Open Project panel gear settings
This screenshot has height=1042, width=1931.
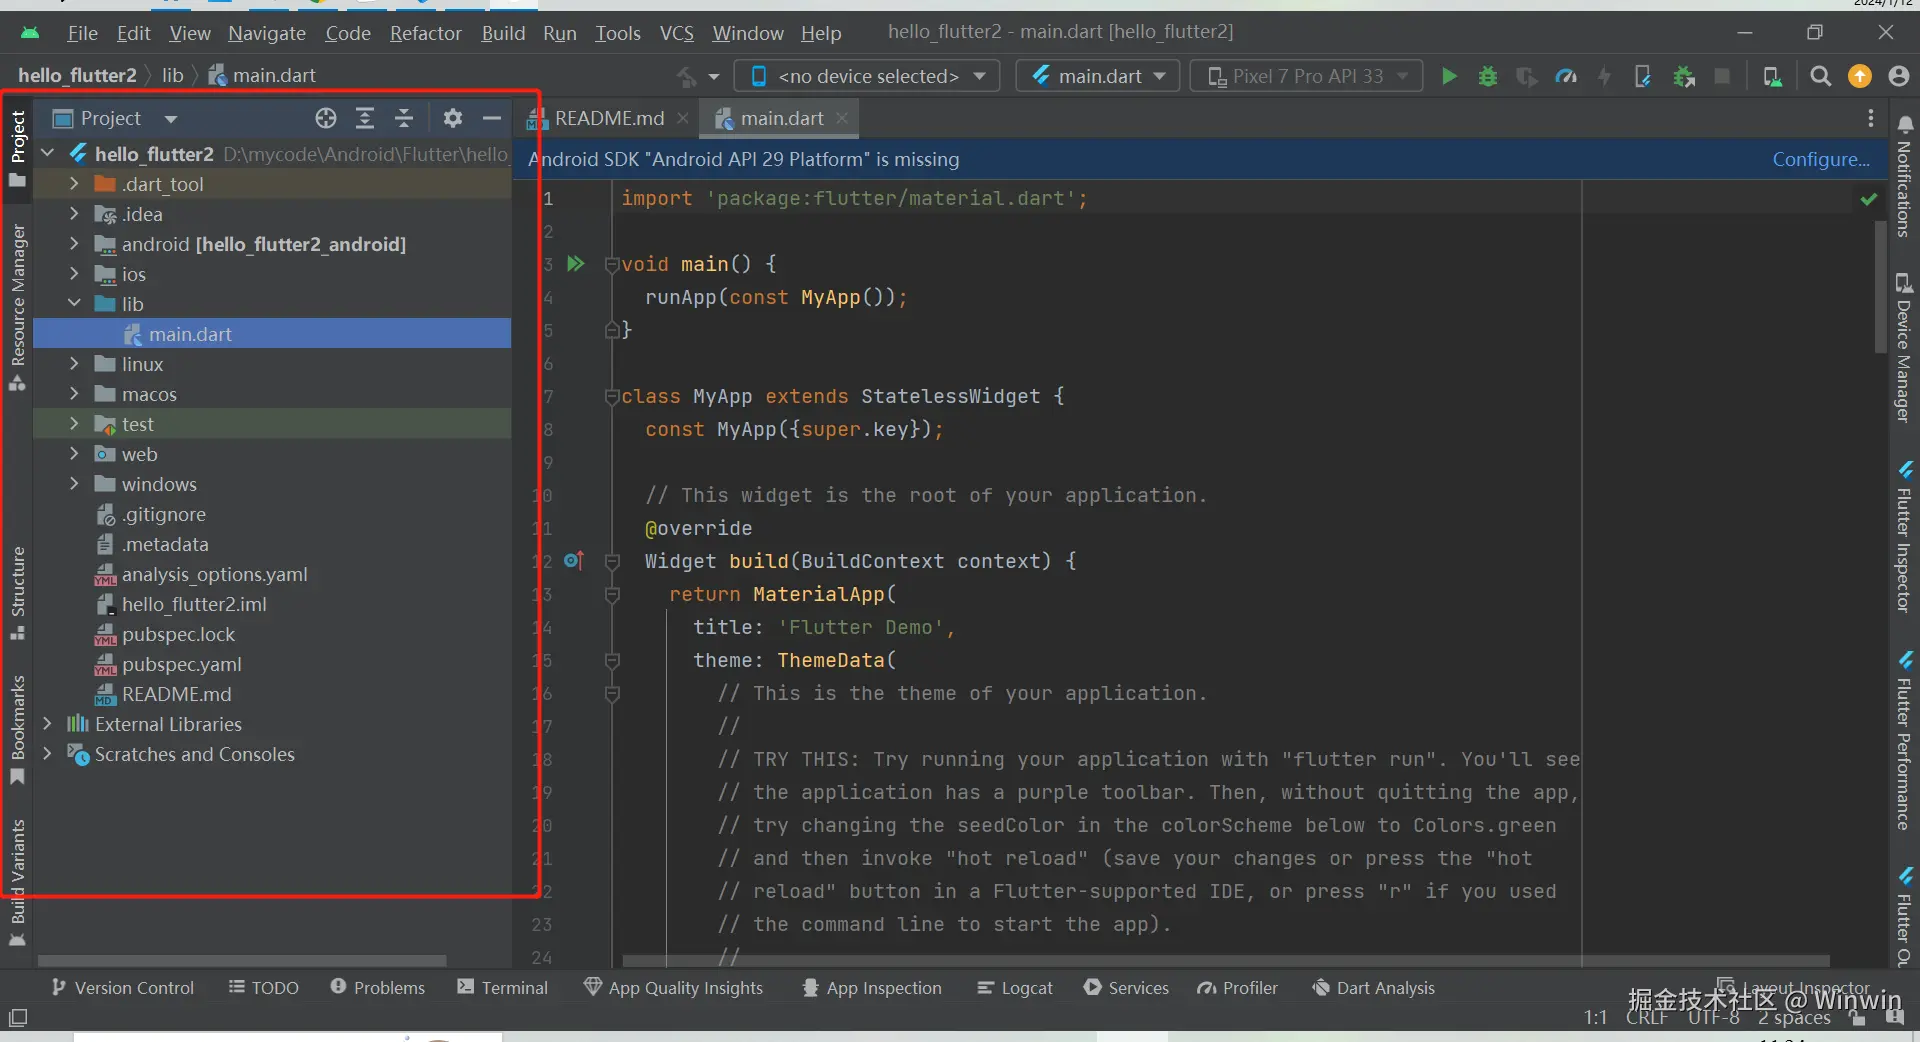coord(452,118)
